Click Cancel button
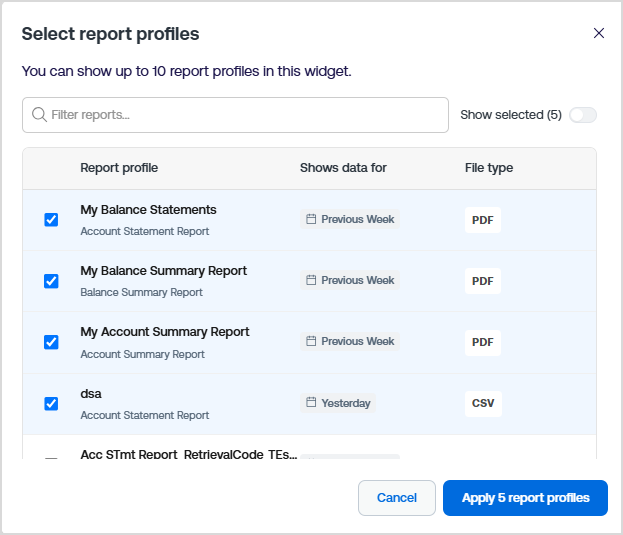 pyautogui.click(x=397, y=498)
